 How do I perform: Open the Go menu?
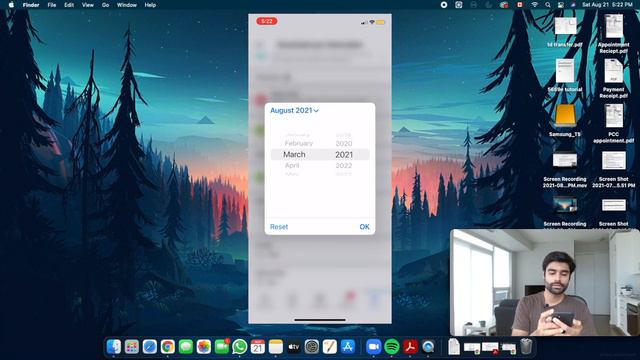pos(105,5)
